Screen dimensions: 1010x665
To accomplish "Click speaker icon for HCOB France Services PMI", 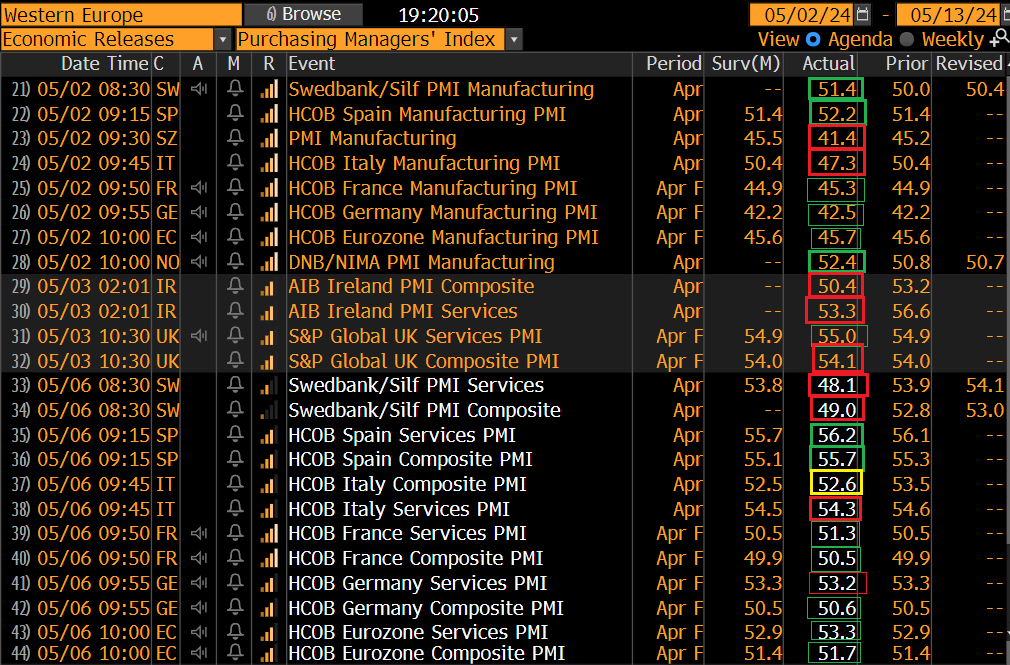I will point(199,534).
